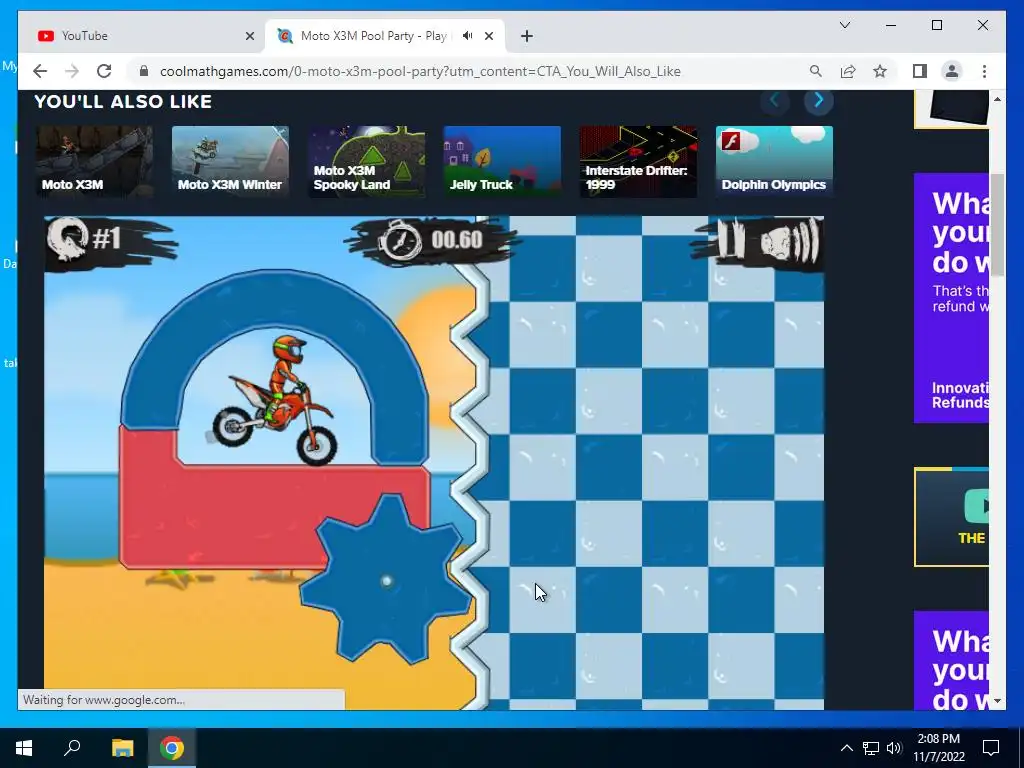This screenshot has width=1024, height=768.
Task: Open the notifications action center
Action: click(991, 748)
